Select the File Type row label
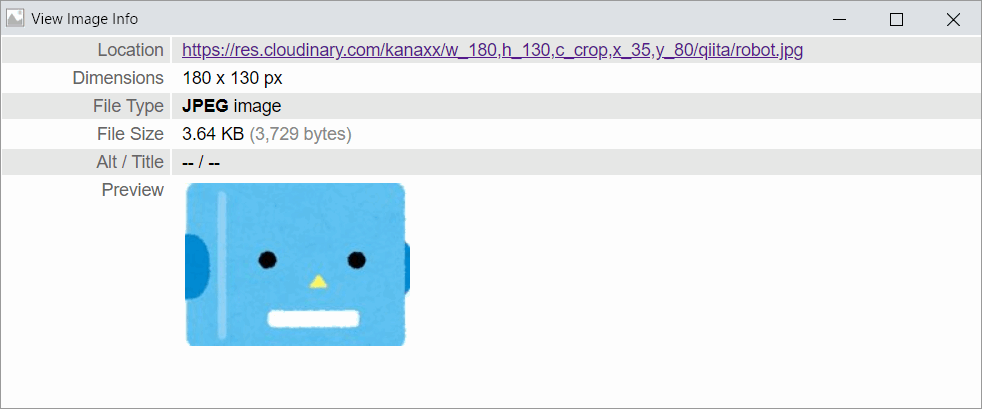This screenshot has width=982, height=409. coord(128,106)
